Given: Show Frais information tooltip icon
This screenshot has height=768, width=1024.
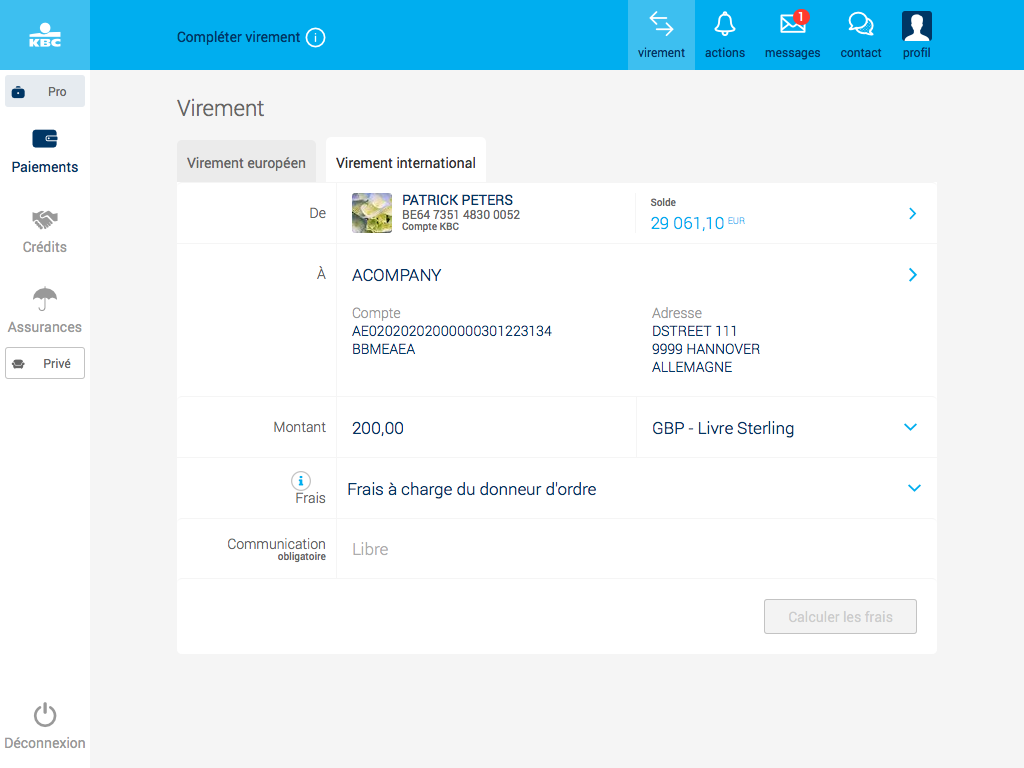Looking at the screenshot, I should coord(300,481).
